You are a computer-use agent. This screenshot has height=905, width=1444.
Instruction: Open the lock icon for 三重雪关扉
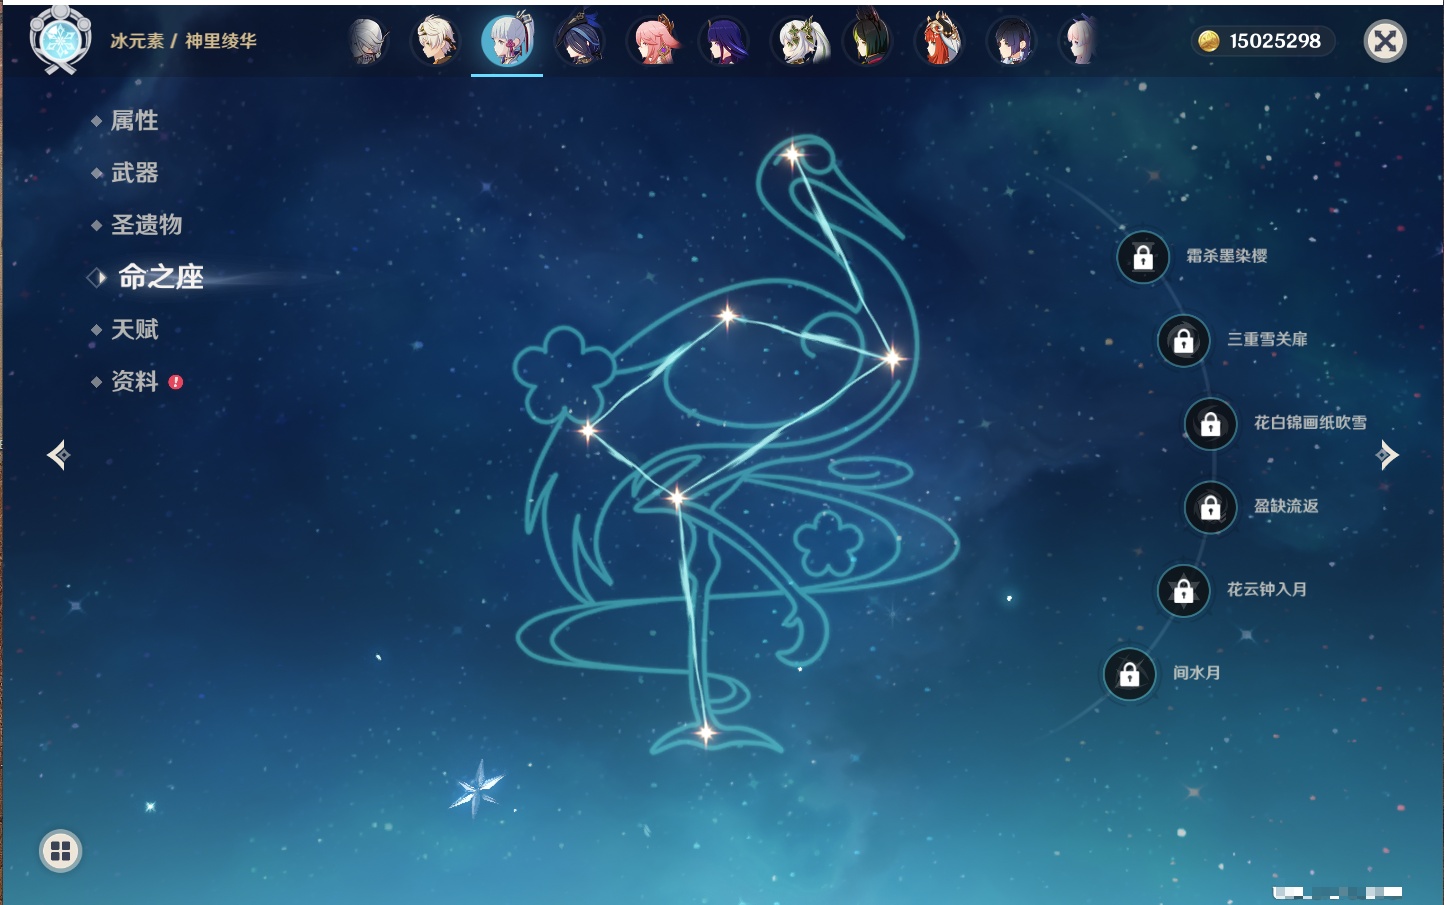pos(1183,340)
